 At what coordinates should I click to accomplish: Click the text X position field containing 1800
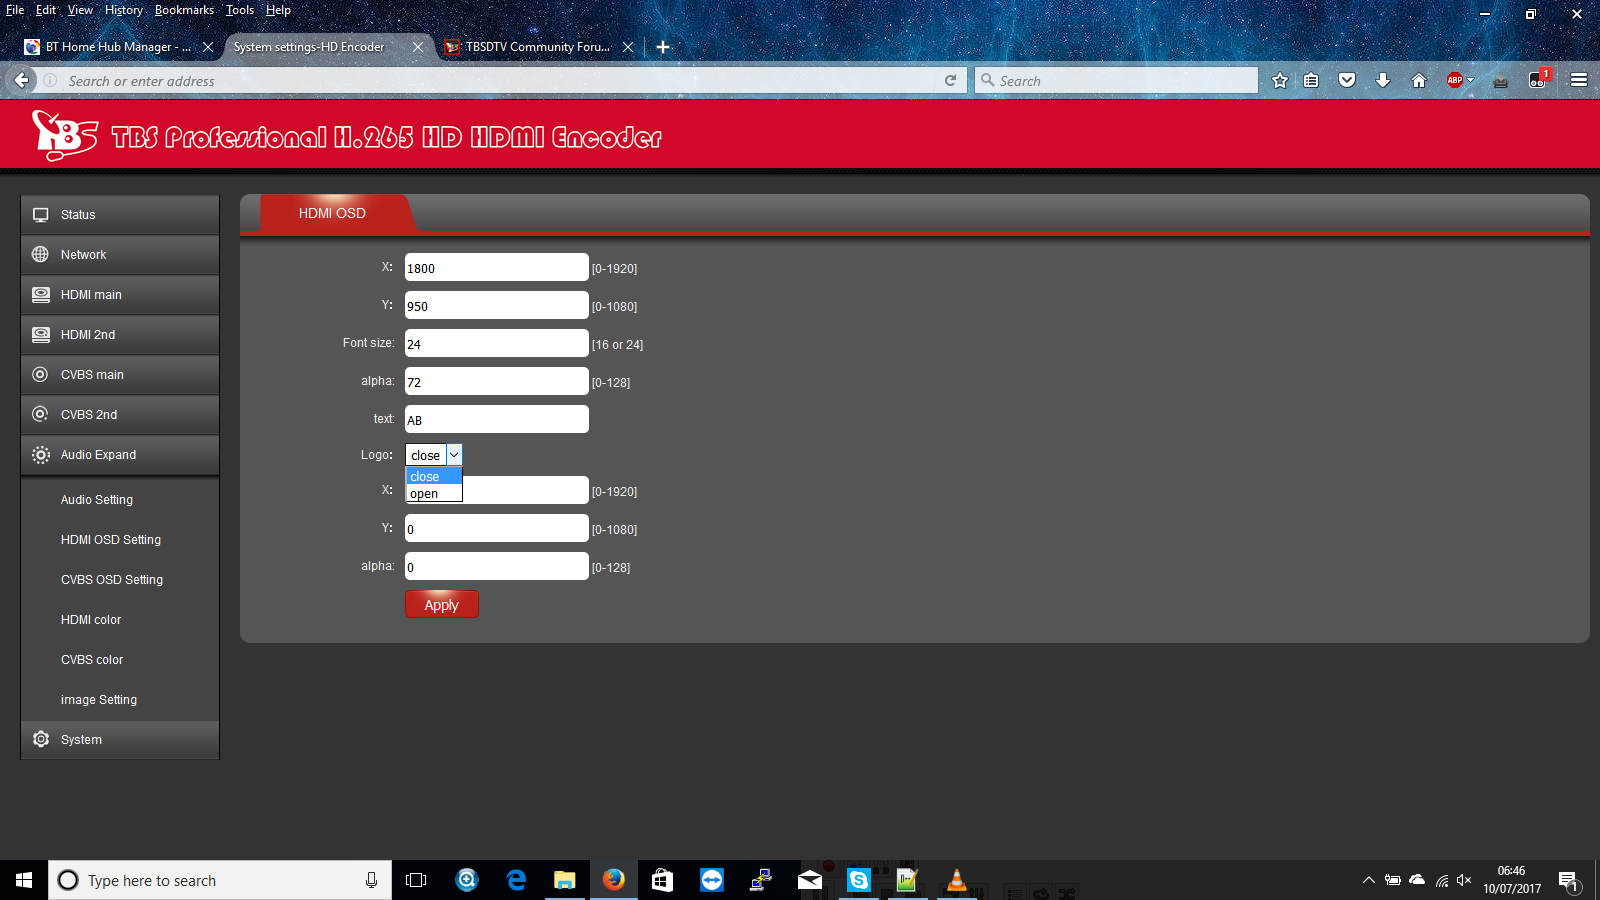[x=496, y=268]
